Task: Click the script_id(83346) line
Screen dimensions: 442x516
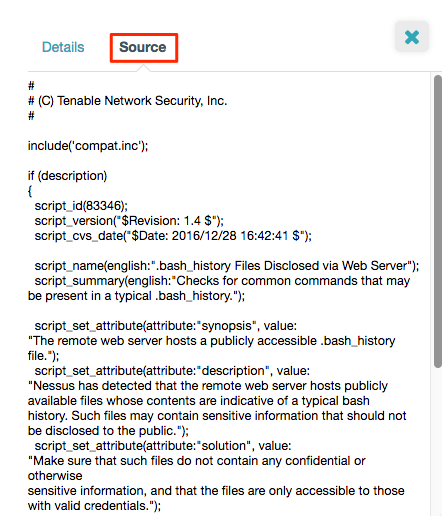Action: point(81,206)
